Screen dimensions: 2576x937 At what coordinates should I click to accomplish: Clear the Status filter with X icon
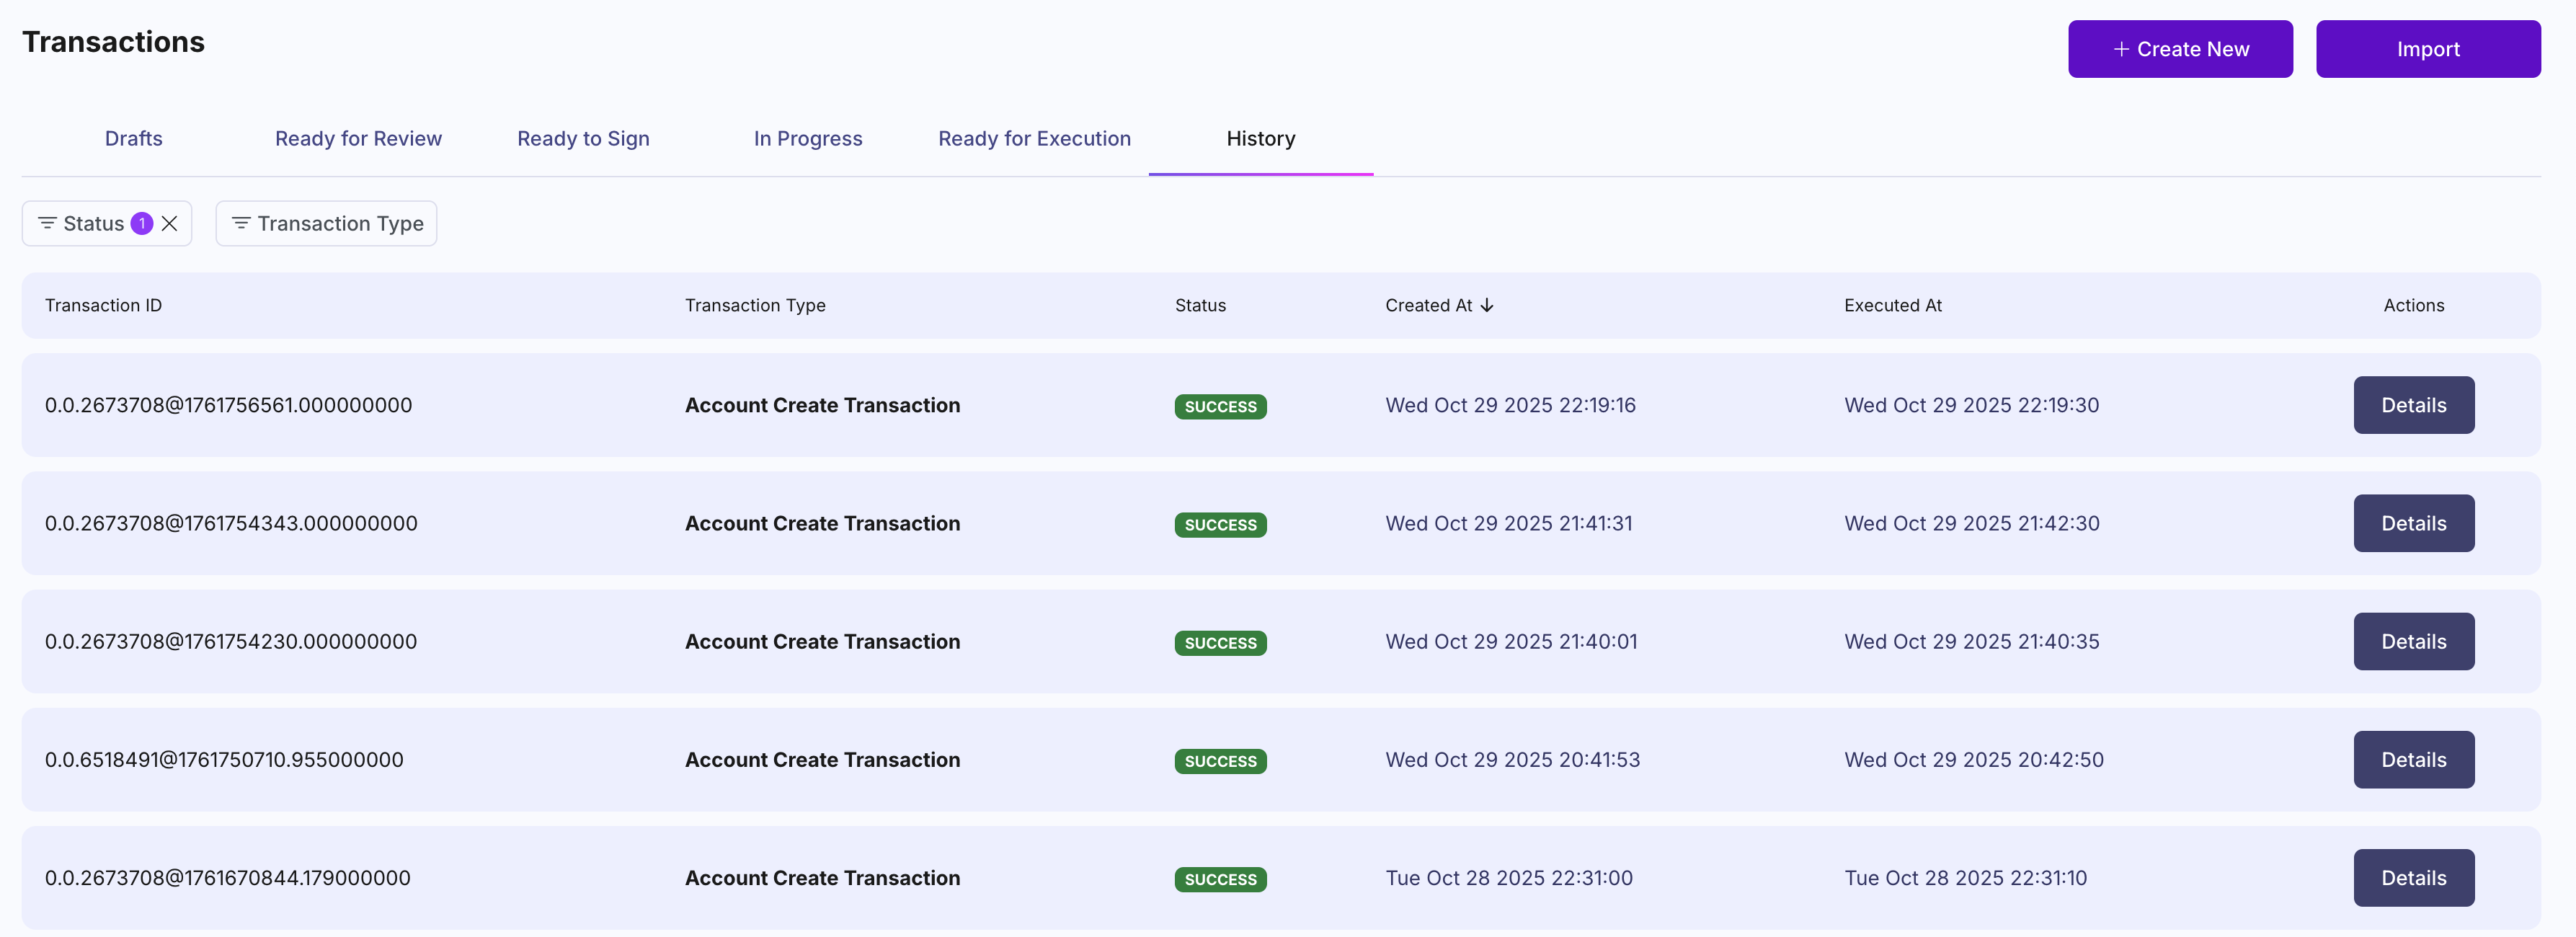pyautogui.click(x=170, y=223)
